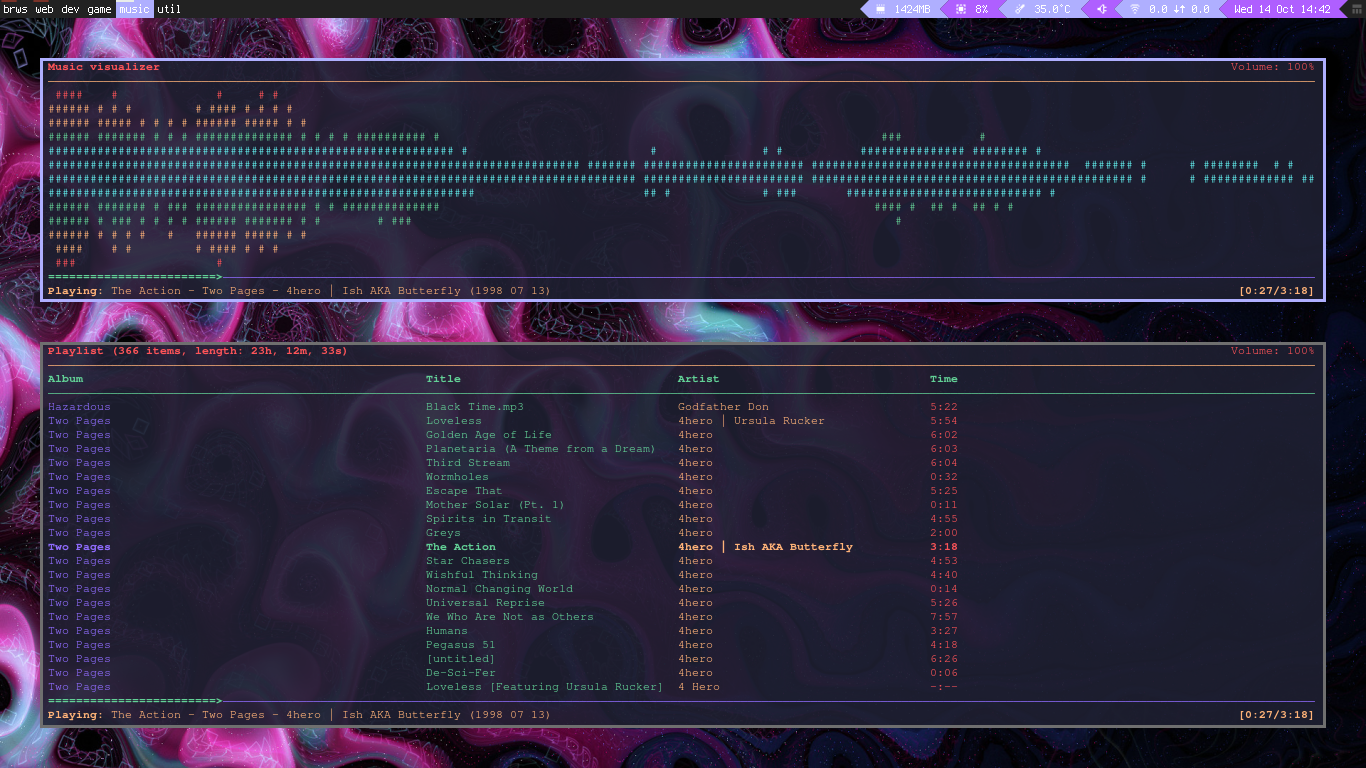Select the Greys track
Image resolution: width=1366 pixels, height=768 pixels.
click(x=443, y=533)
